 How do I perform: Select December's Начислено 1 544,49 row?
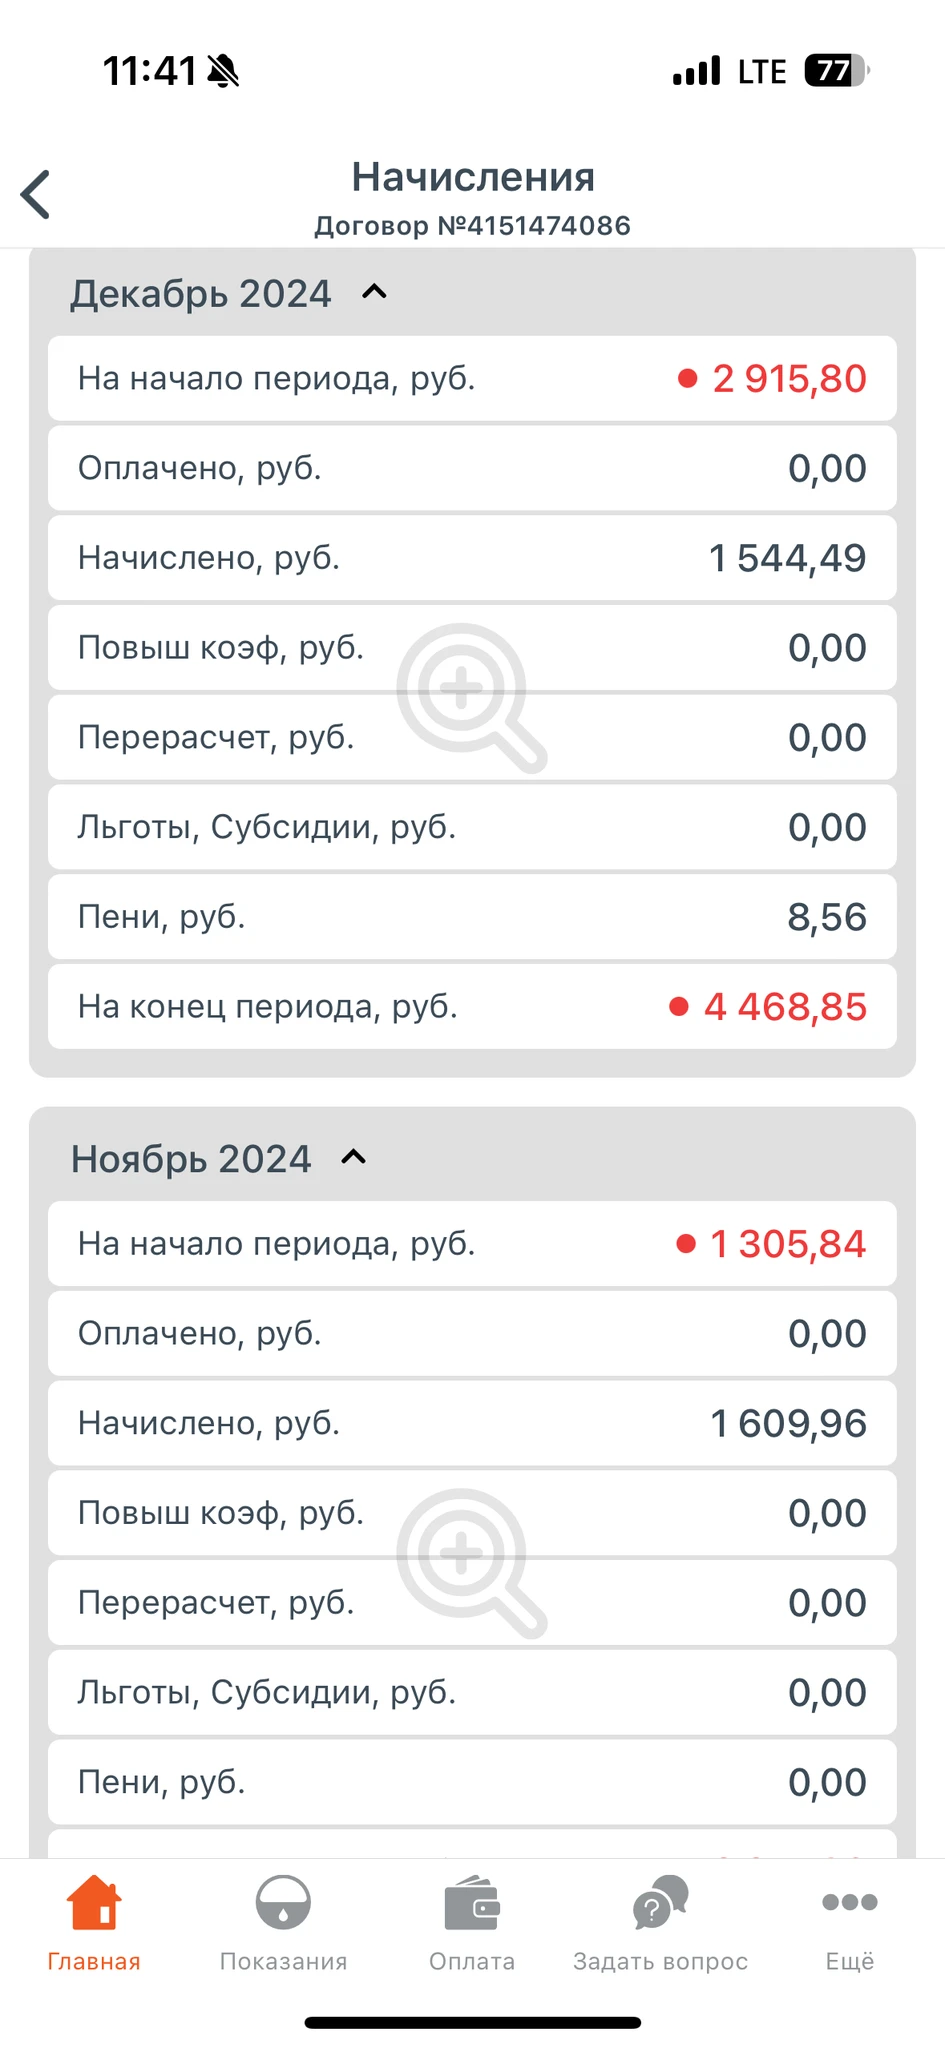(x=472, y=558)
